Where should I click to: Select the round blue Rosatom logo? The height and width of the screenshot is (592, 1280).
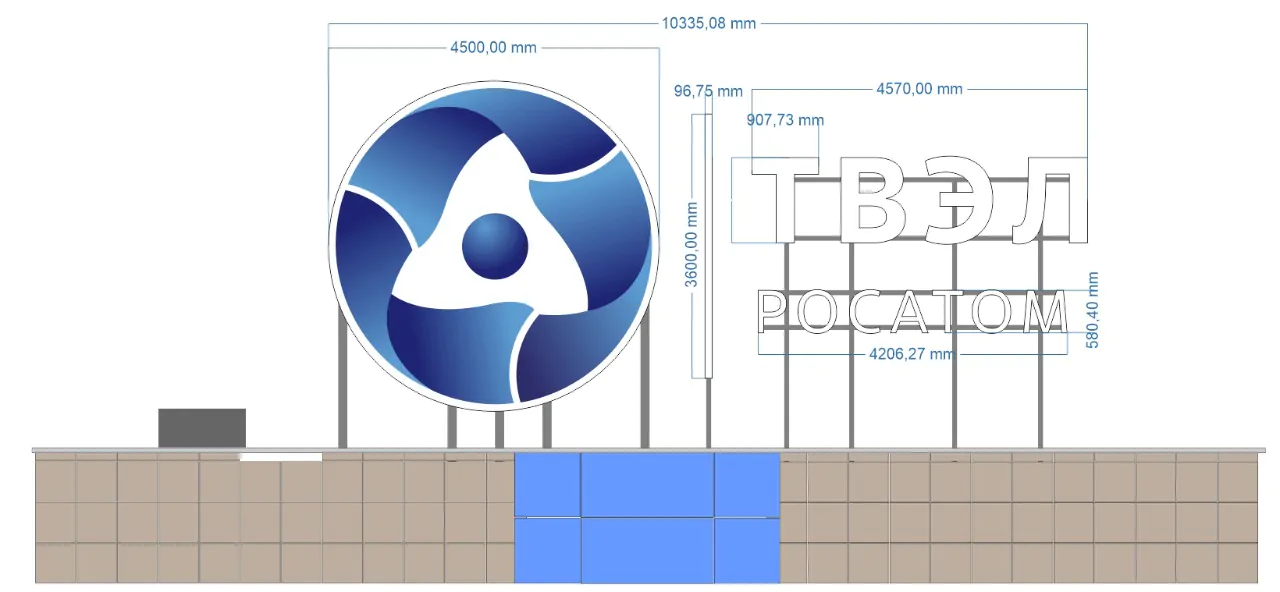[x=494, y=245]
